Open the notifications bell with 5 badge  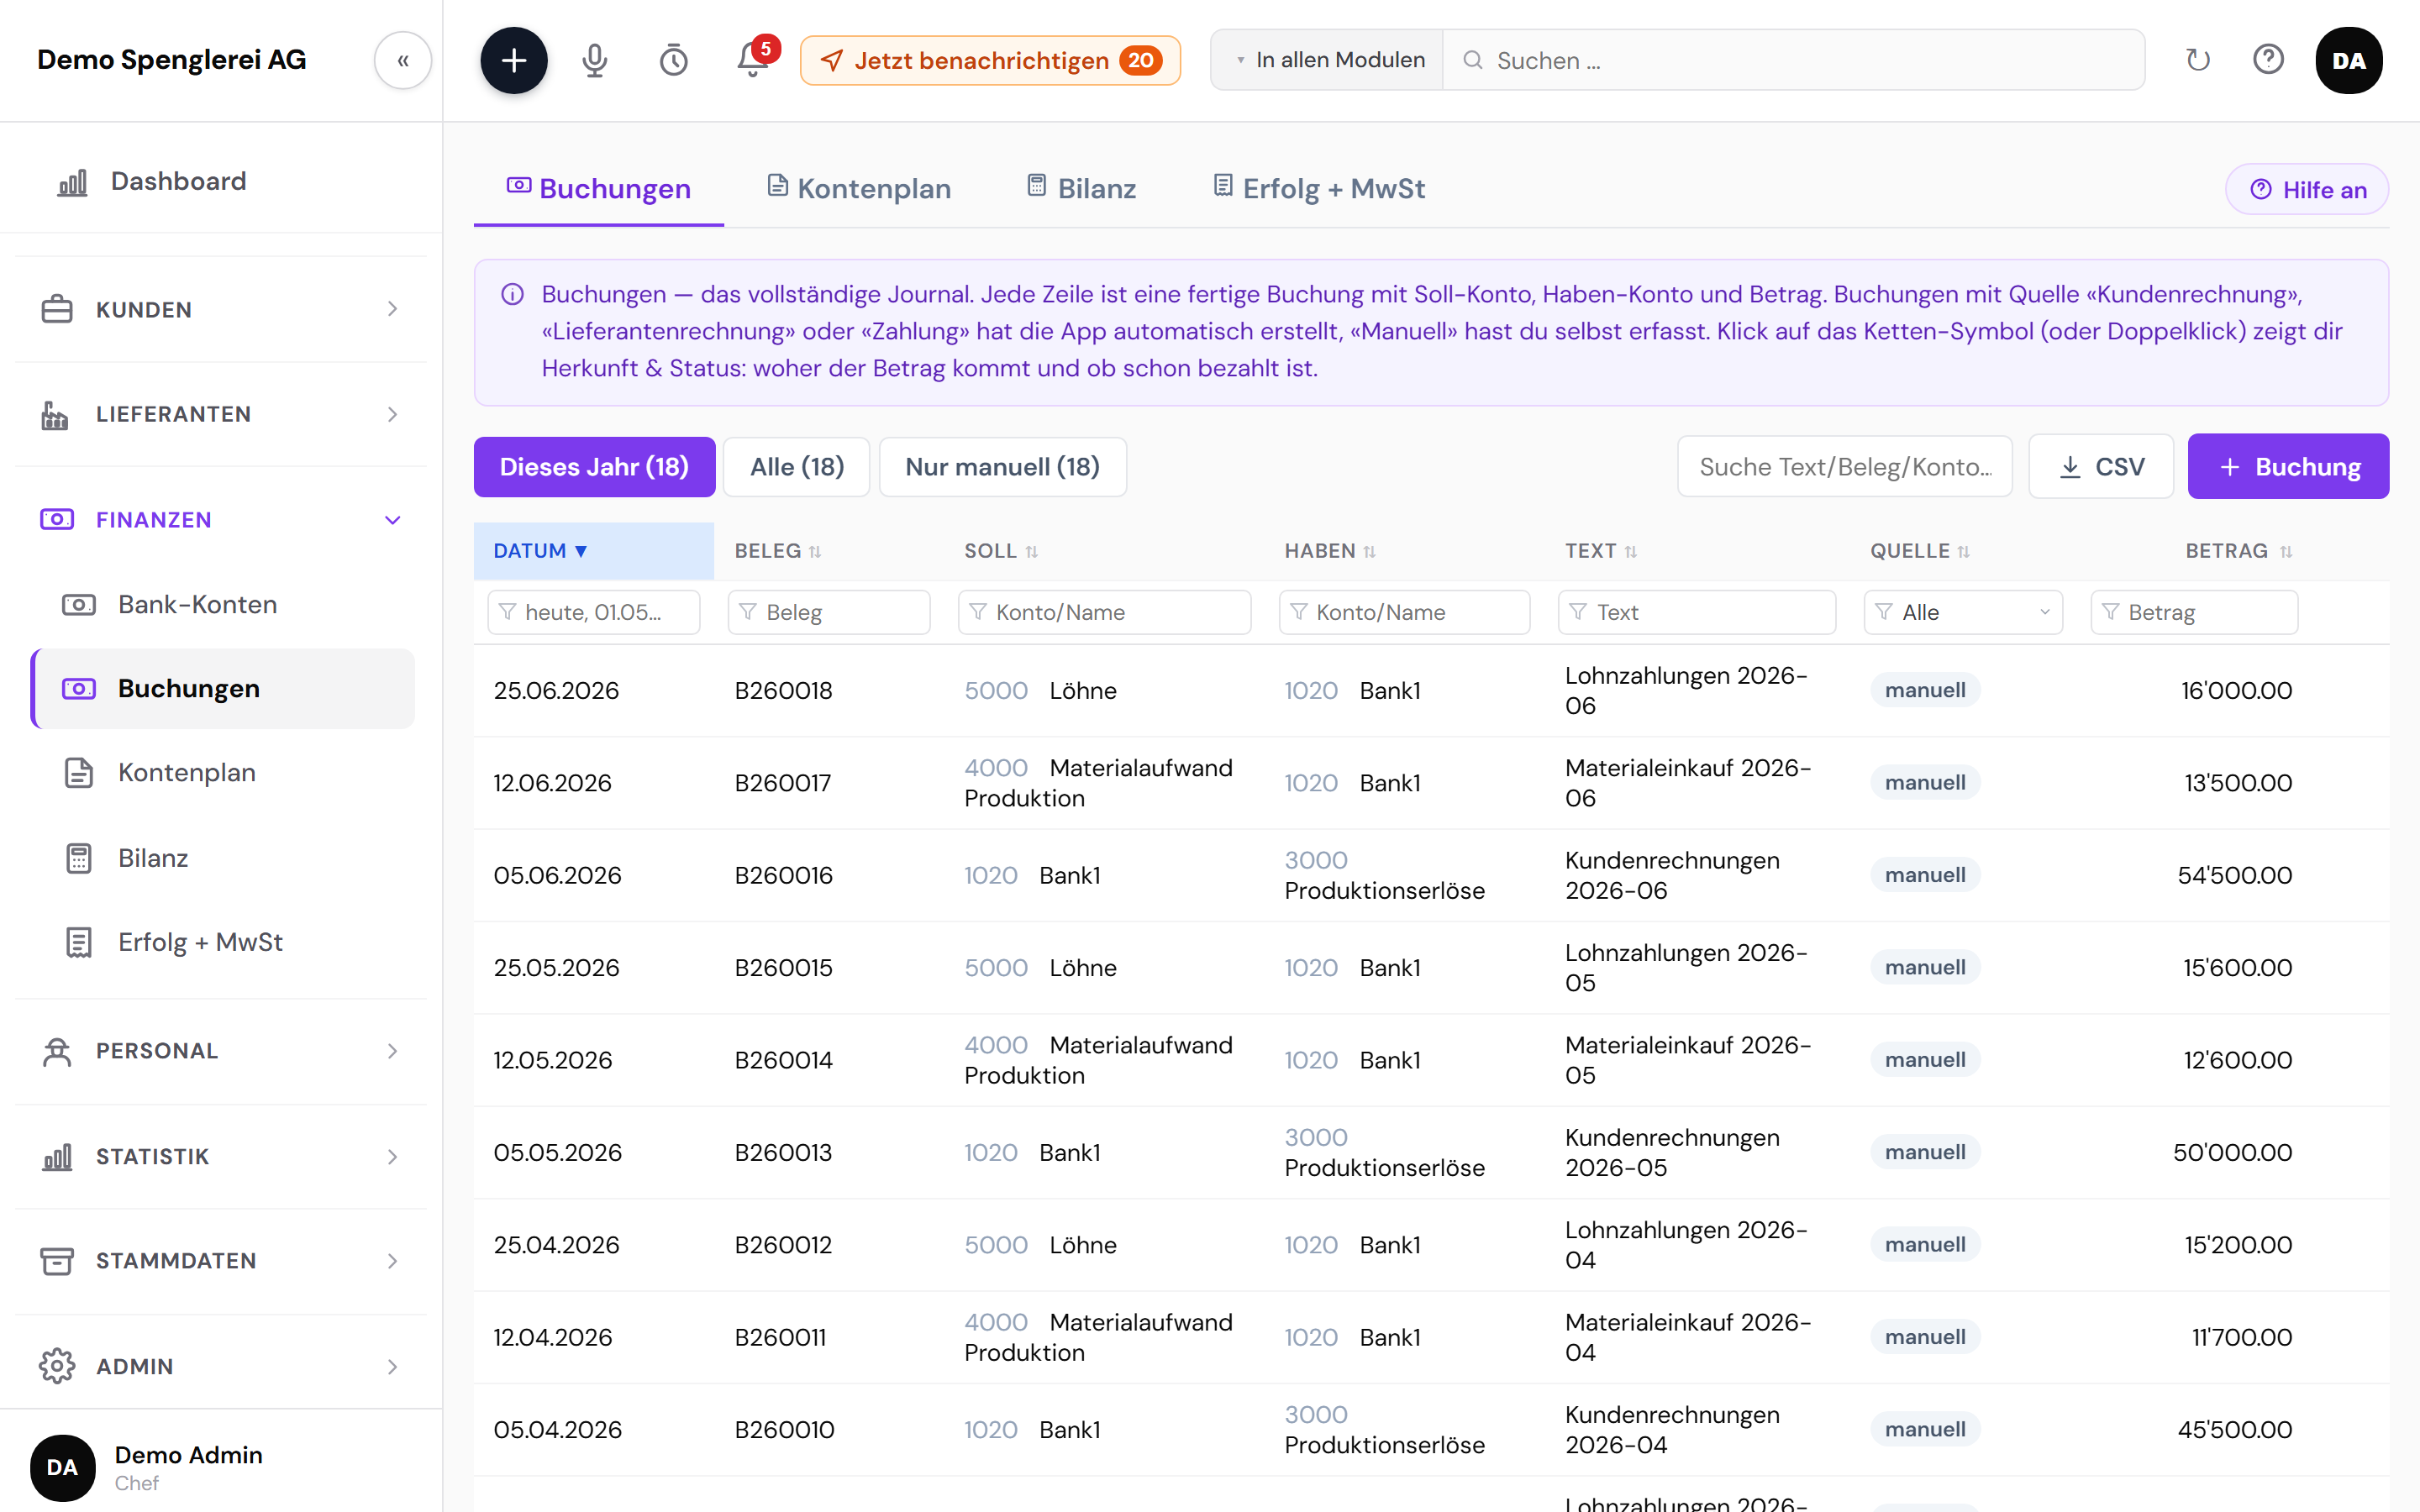pyautogui.click(x=753, y=59)
